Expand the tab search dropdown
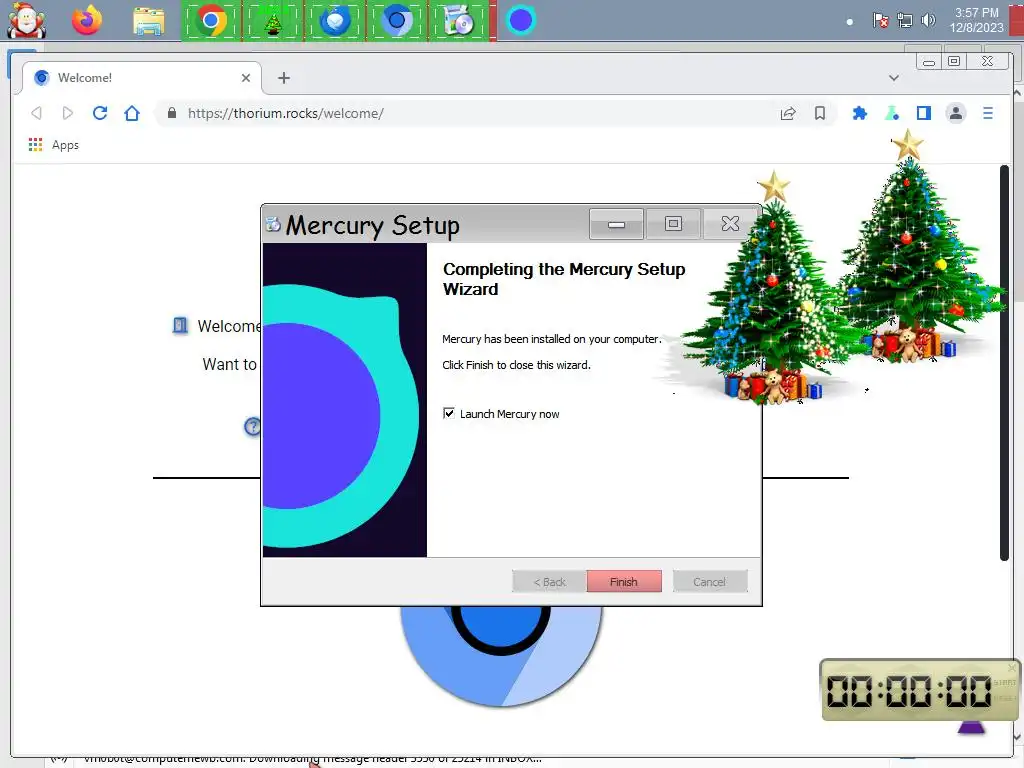 click(893, 78)
